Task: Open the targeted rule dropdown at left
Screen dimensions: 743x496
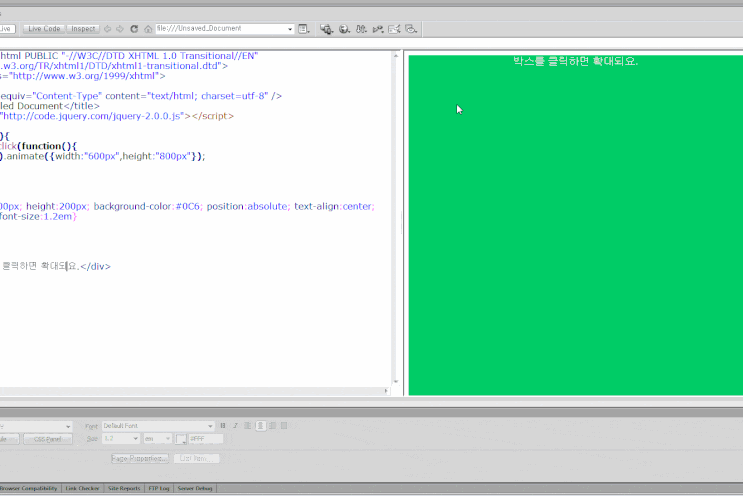Action: point(36,426)
